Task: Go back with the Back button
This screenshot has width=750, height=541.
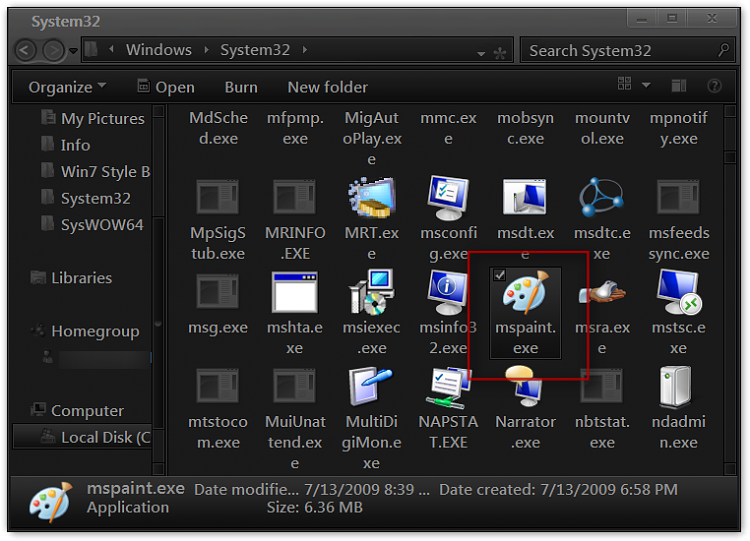Action: click(25, 50)
